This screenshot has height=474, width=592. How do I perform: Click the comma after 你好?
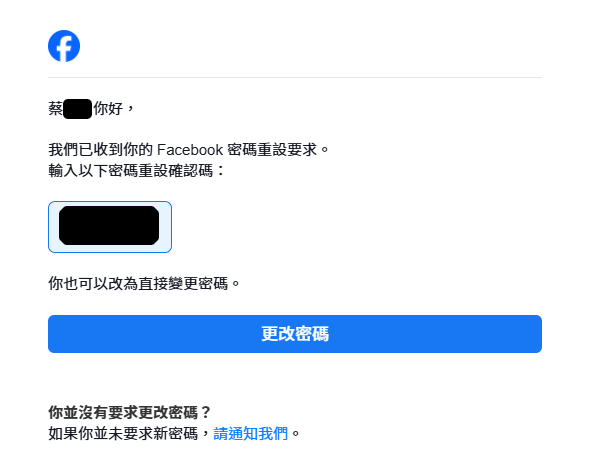131,110
